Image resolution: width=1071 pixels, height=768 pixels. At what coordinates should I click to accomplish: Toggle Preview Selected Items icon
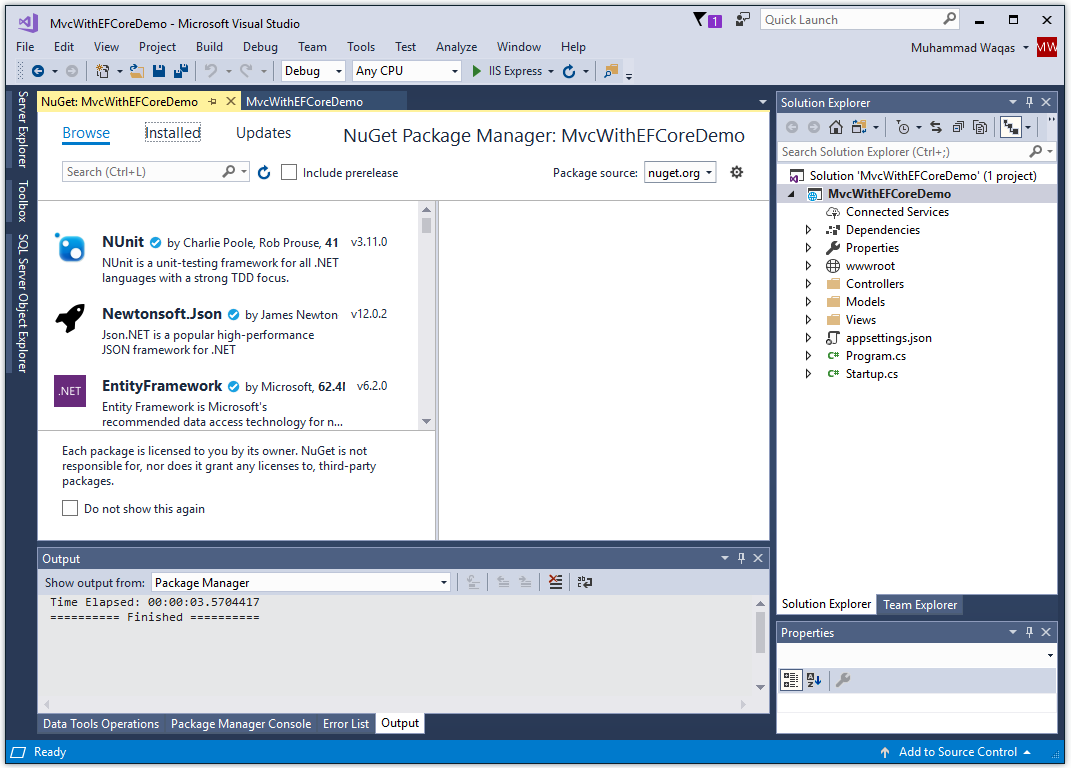tap(1011, 127)
